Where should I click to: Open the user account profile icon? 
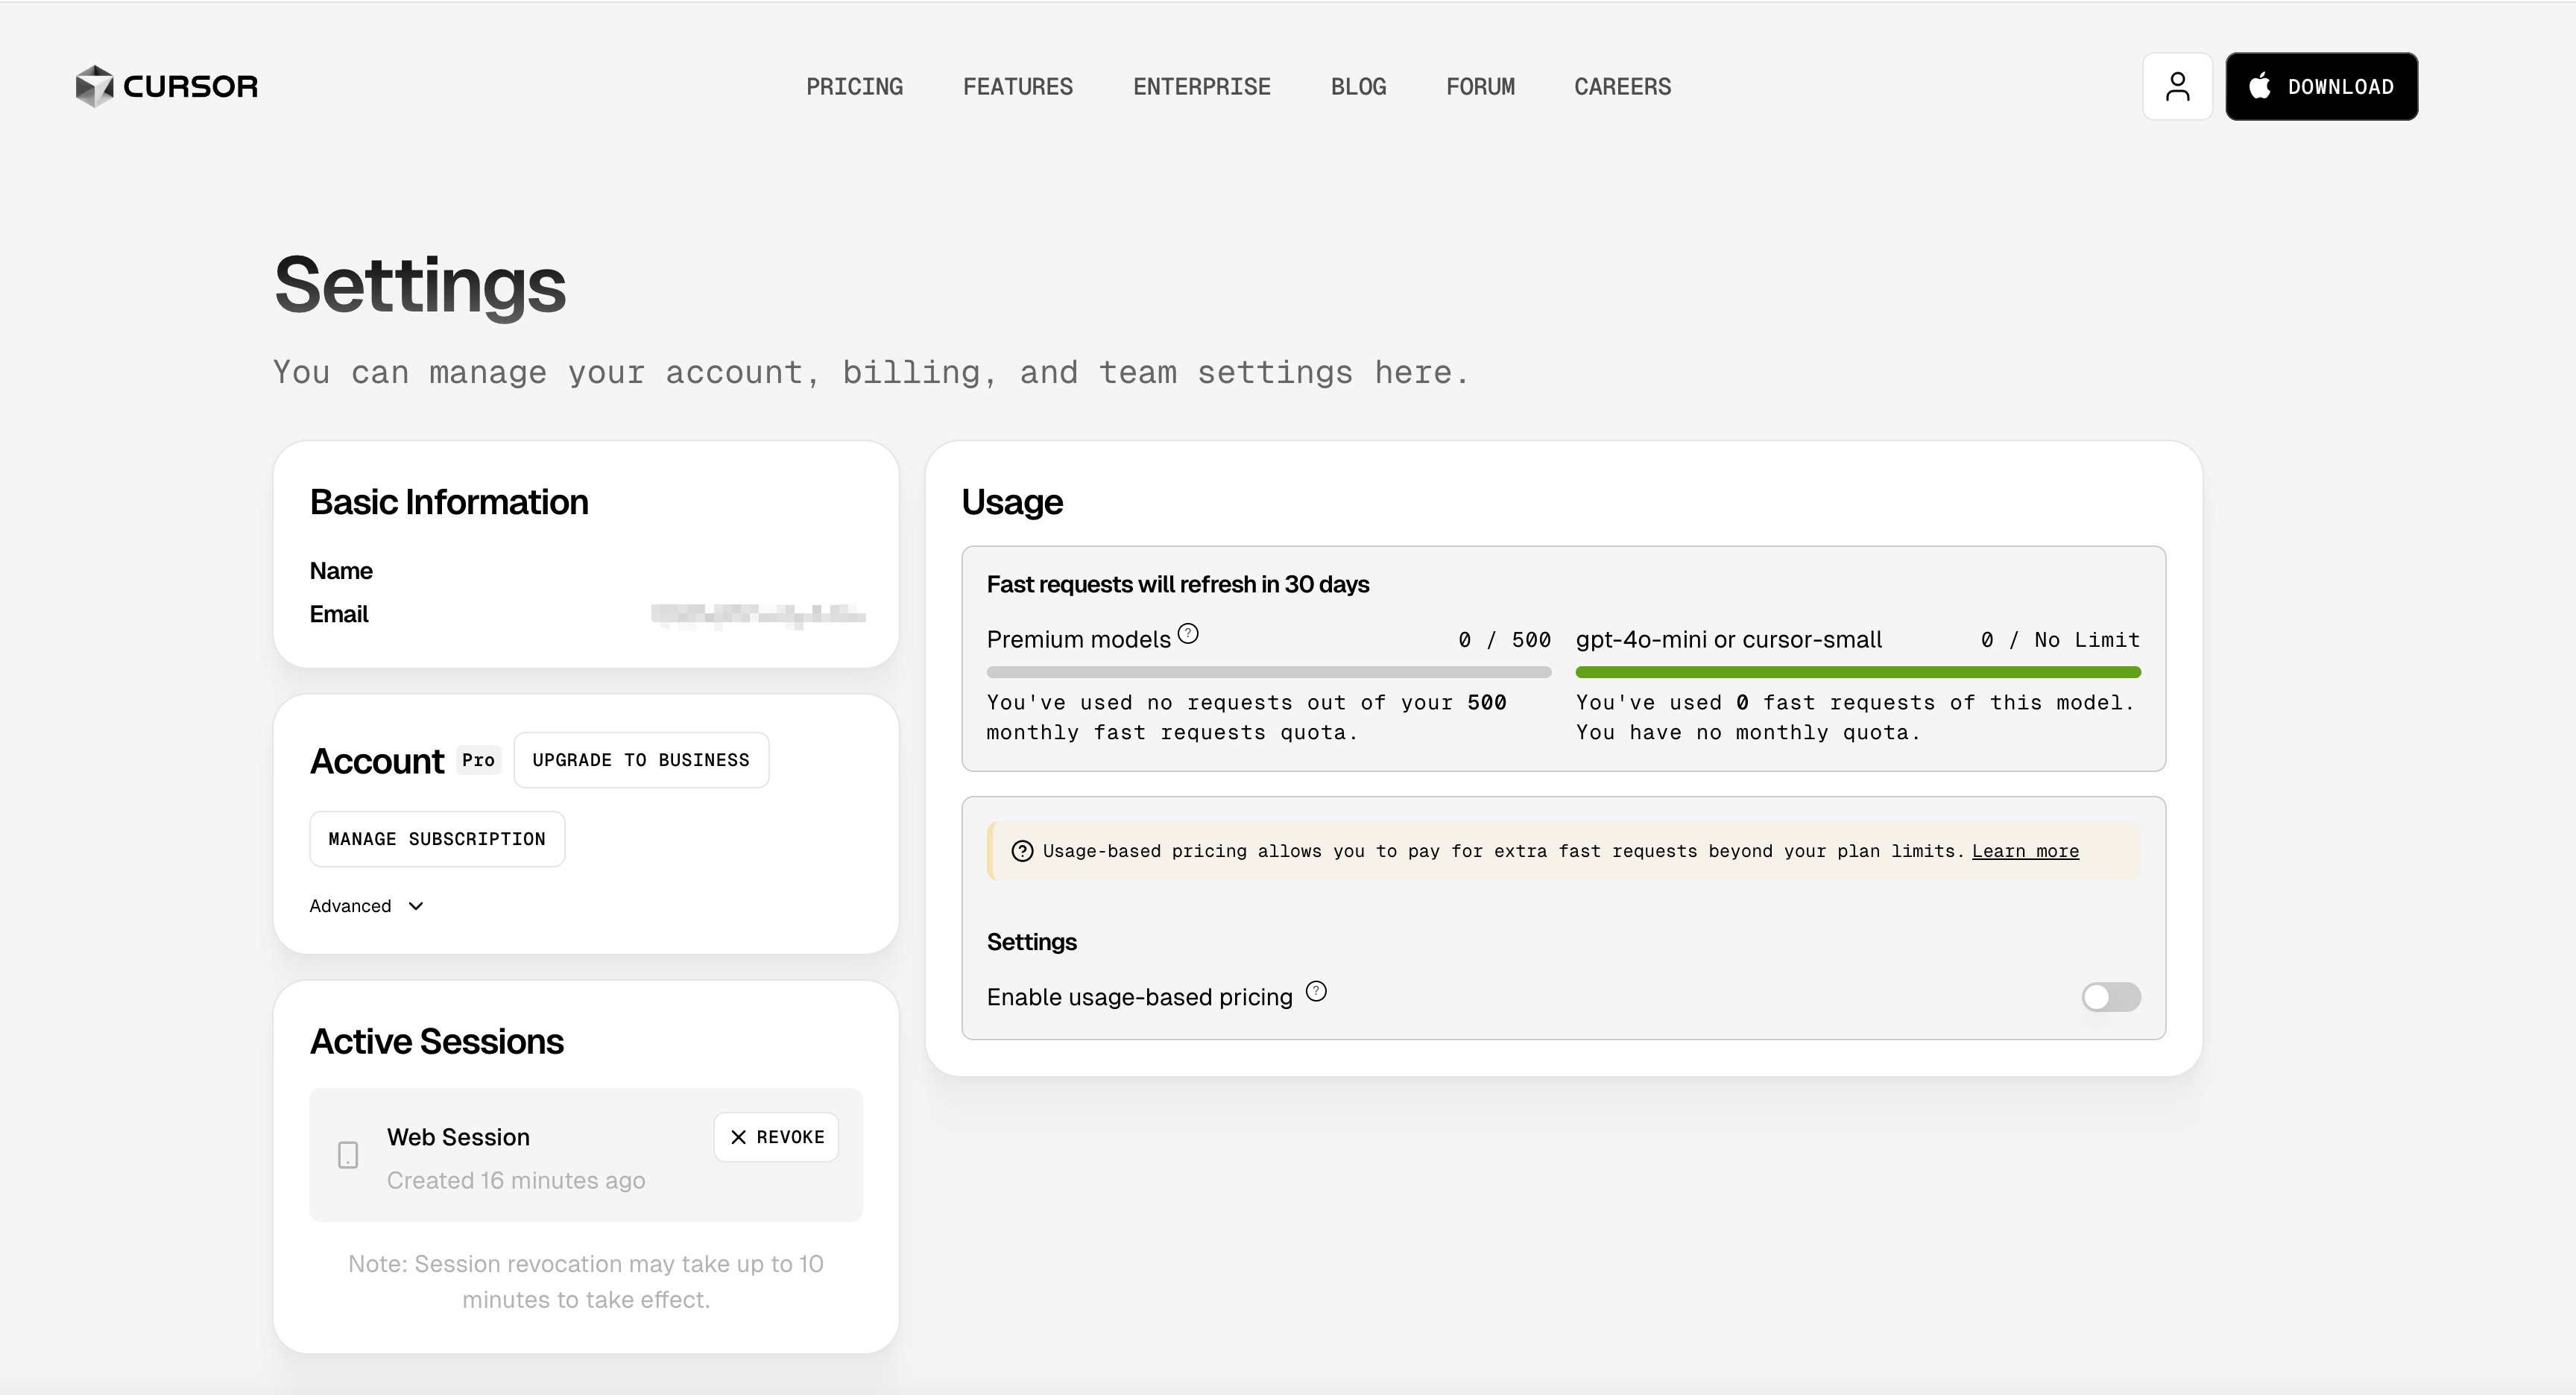2177,87
